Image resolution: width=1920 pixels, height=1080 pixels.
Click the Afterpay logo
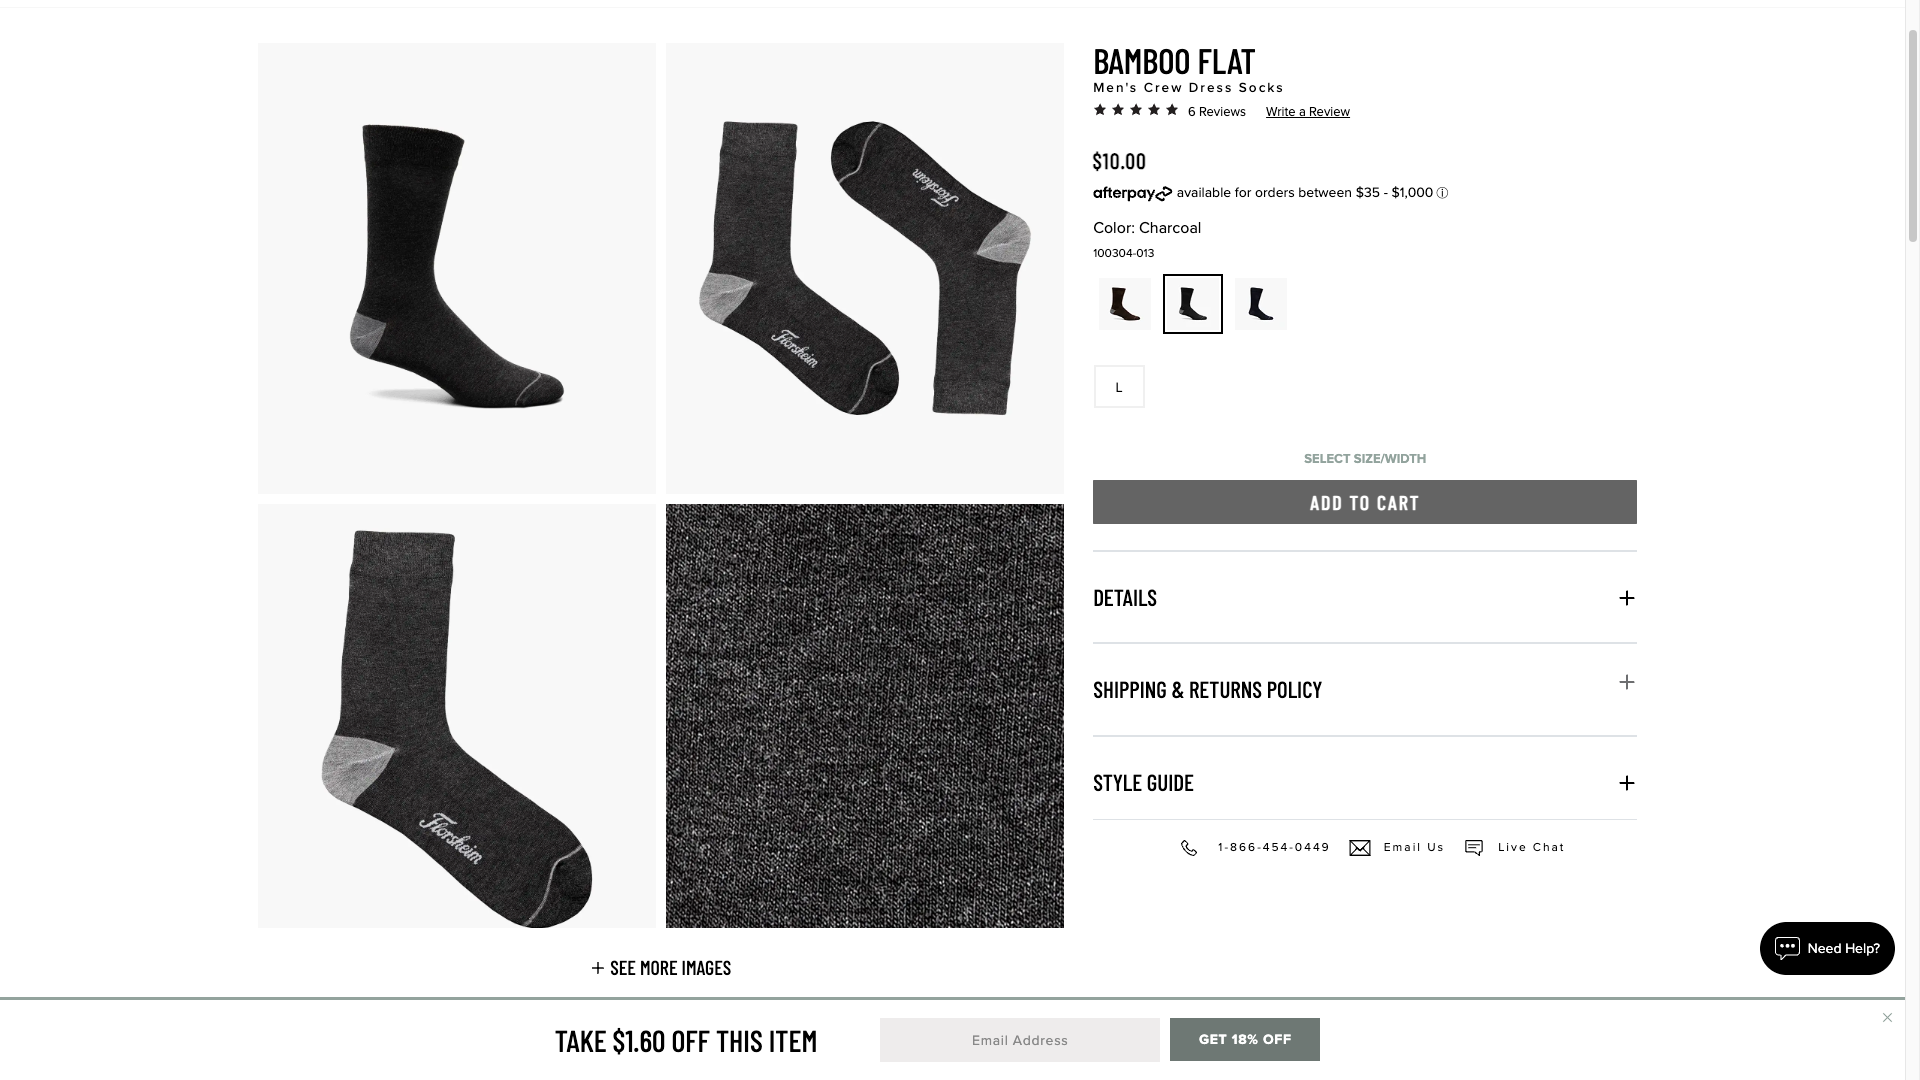tap(1132, 193)
